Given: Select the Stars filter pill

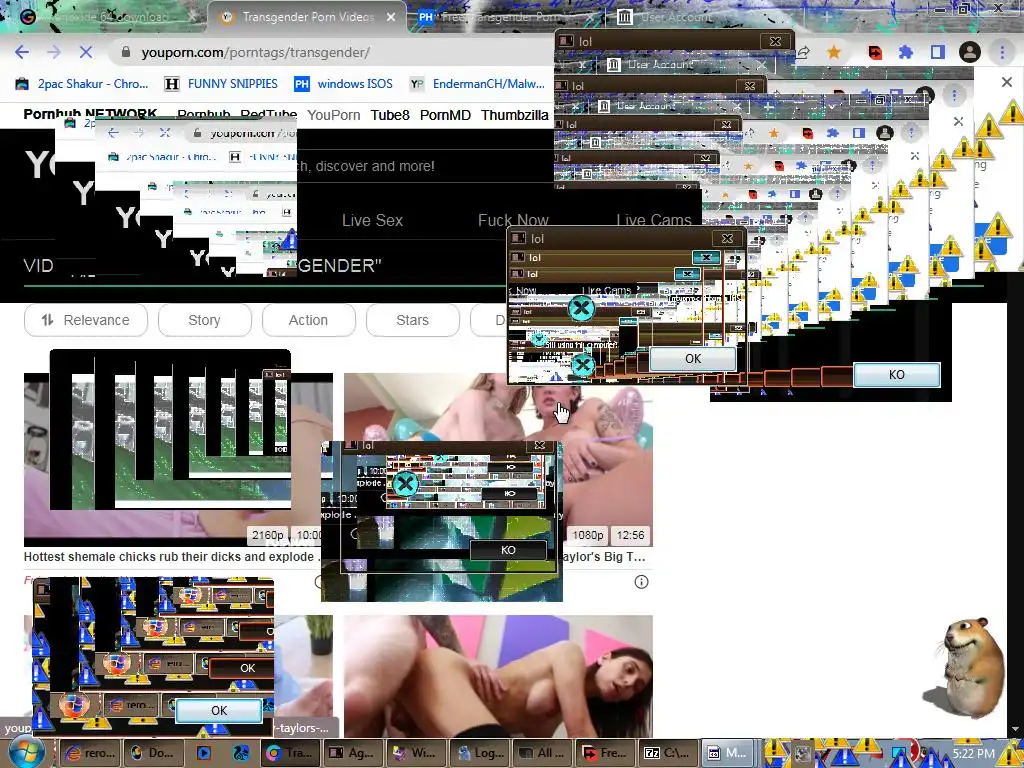Looking at the screenshot, I should (412, 320).
